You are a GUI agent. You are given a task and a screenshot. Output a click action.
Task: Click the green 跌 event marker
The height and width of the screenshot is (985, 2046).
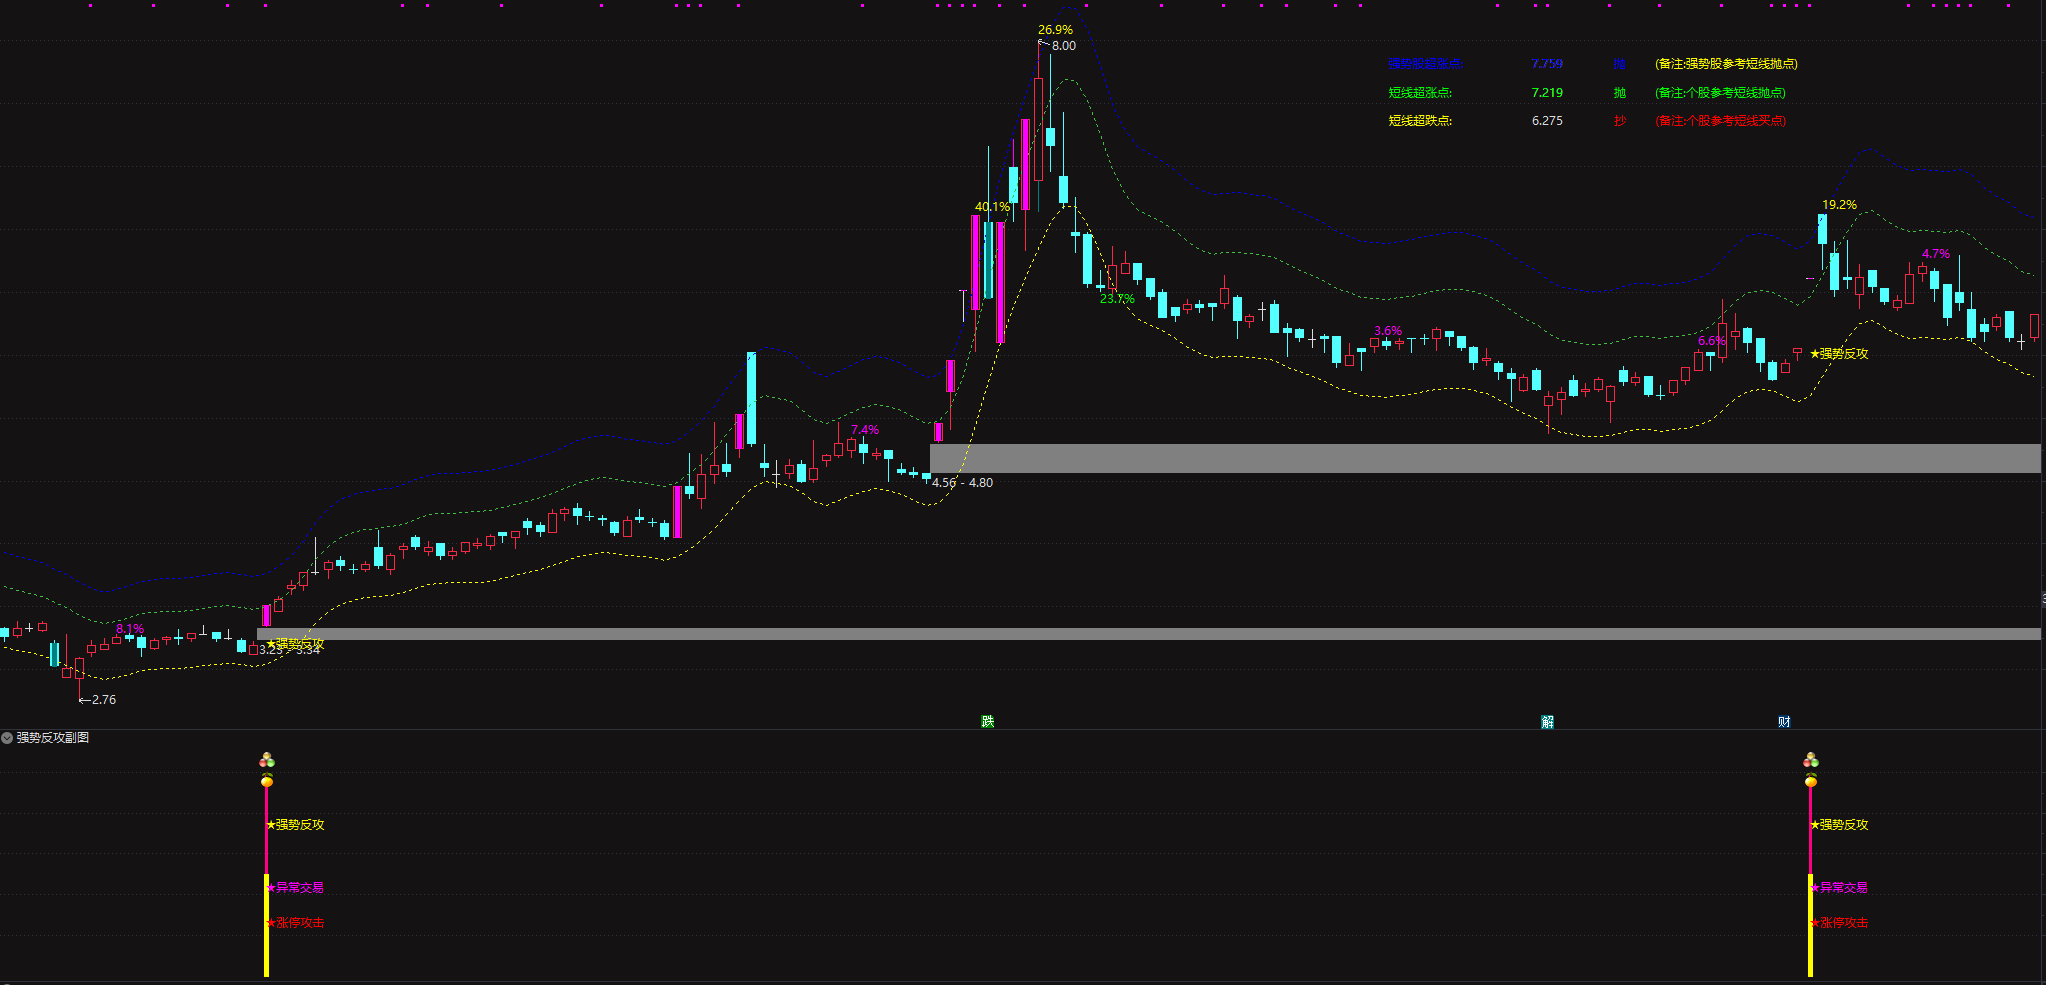(x=988, y=721)
